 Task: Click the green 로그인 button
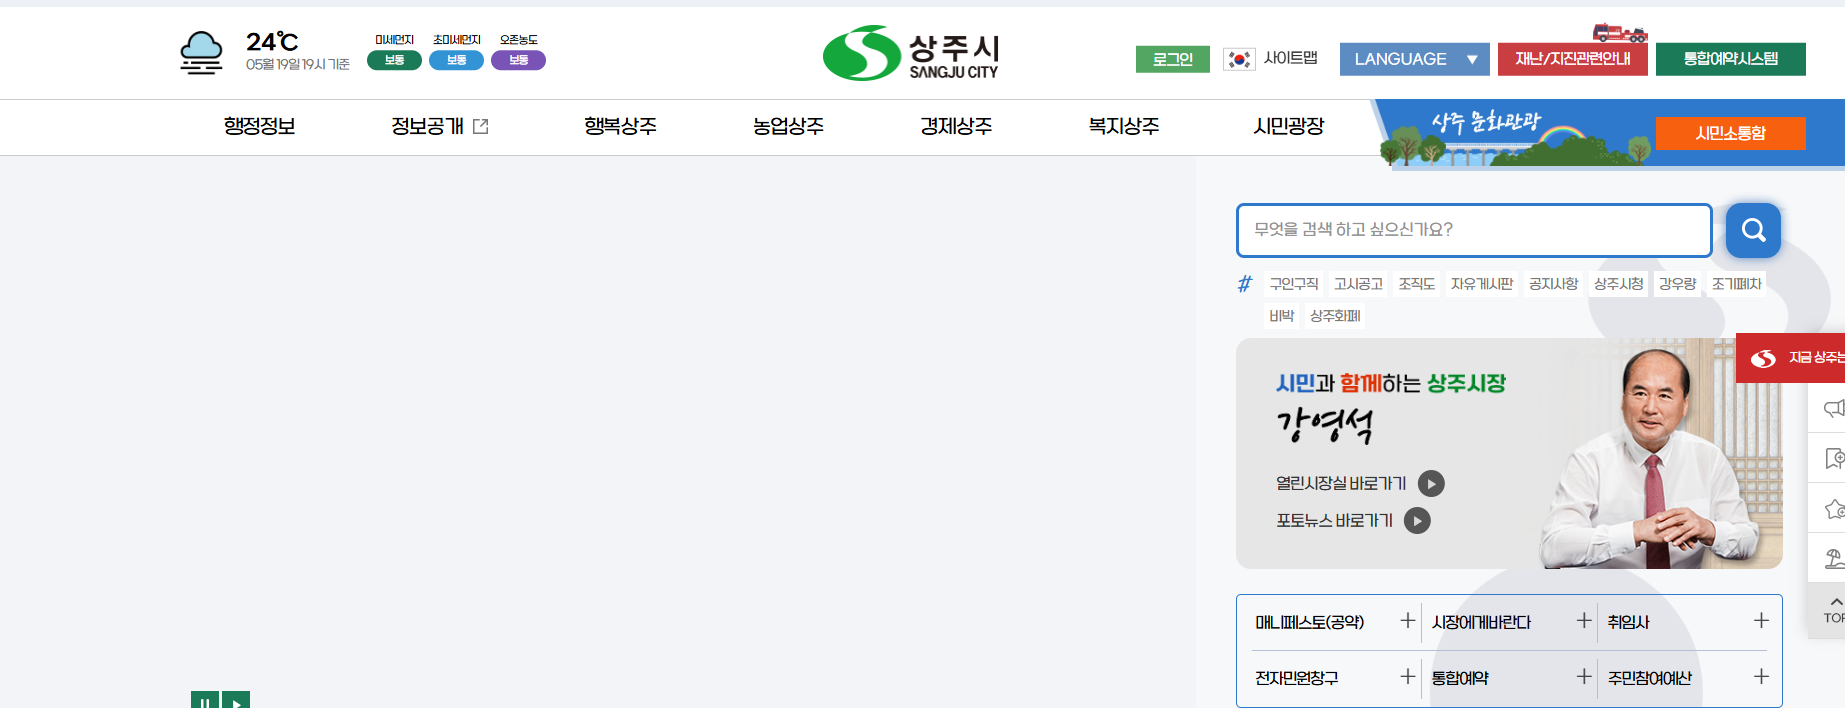click(1172, 59)
